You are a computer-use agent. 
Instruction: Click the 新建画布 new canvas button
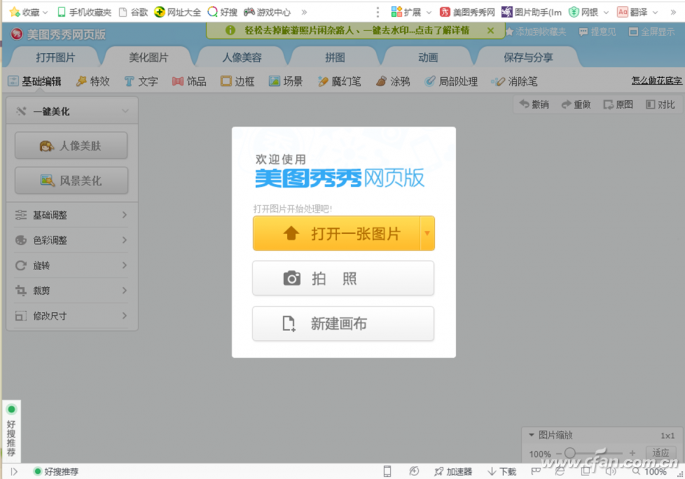[x=343, y=324]
